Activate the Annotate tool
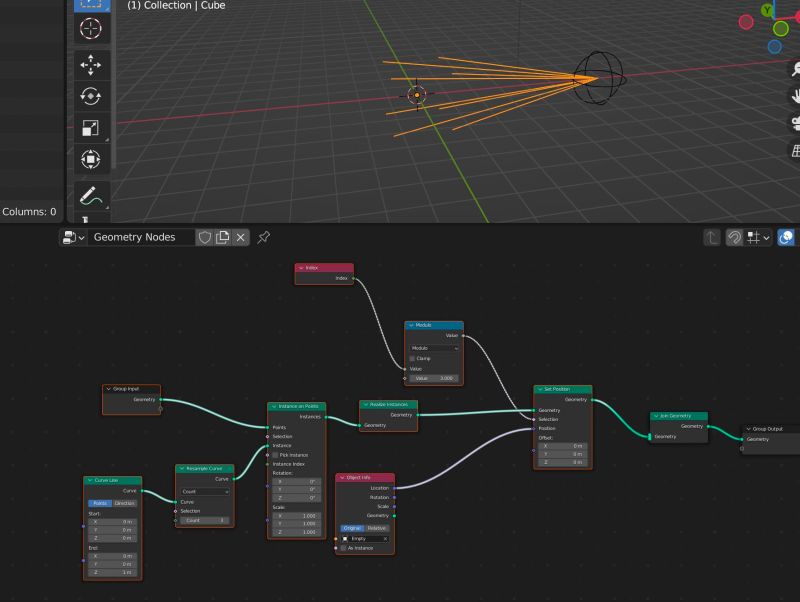The height and width of the screenshot is (602, 800). [90, 198]
